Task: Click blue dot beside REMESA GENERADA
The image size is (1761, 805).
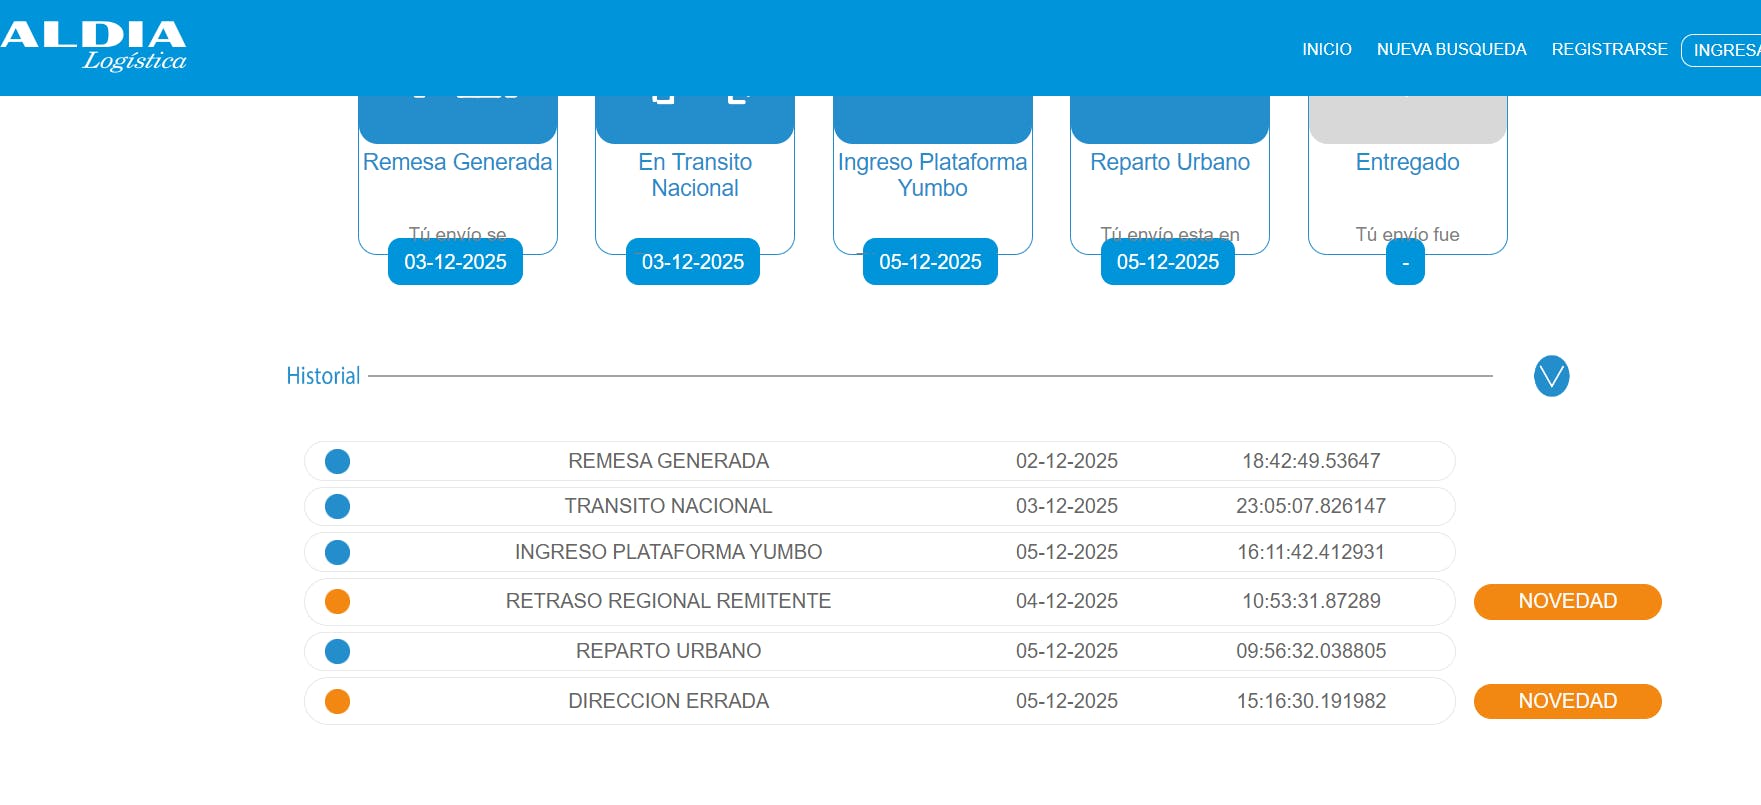Action: (338, 461)
